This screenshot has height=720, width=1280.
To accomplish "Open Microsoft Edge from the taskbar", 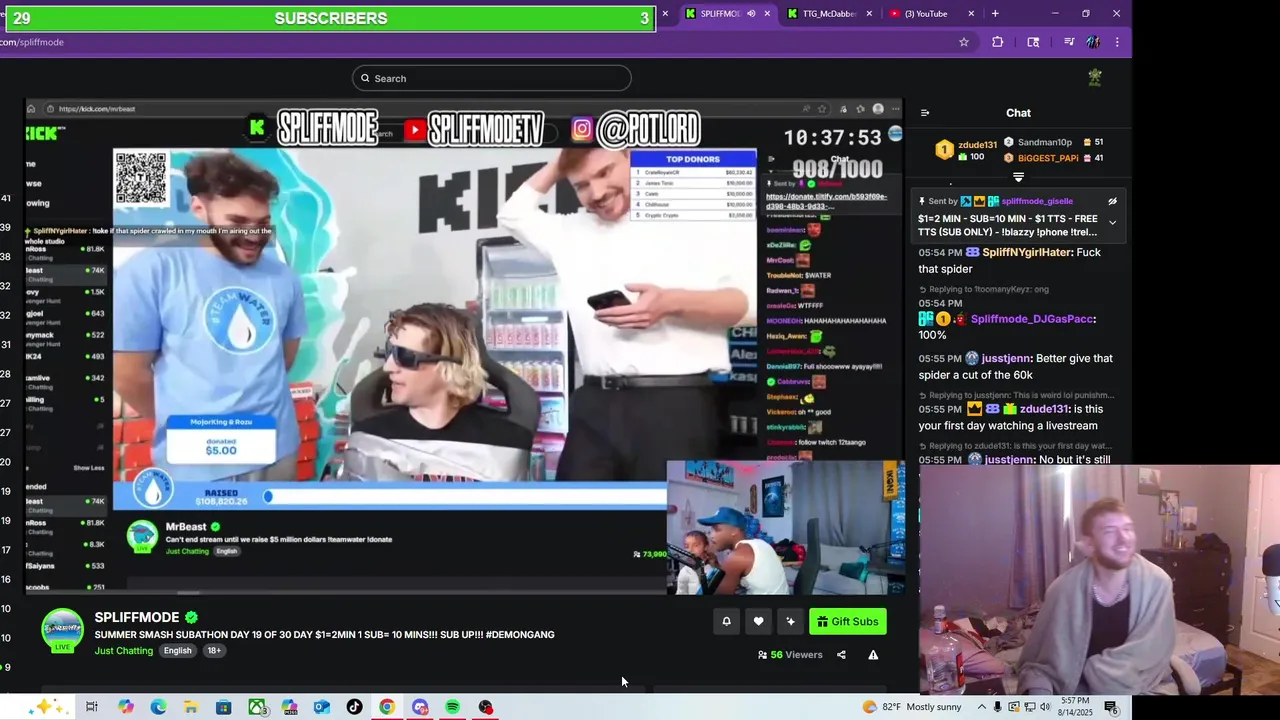I will (158, 707).
